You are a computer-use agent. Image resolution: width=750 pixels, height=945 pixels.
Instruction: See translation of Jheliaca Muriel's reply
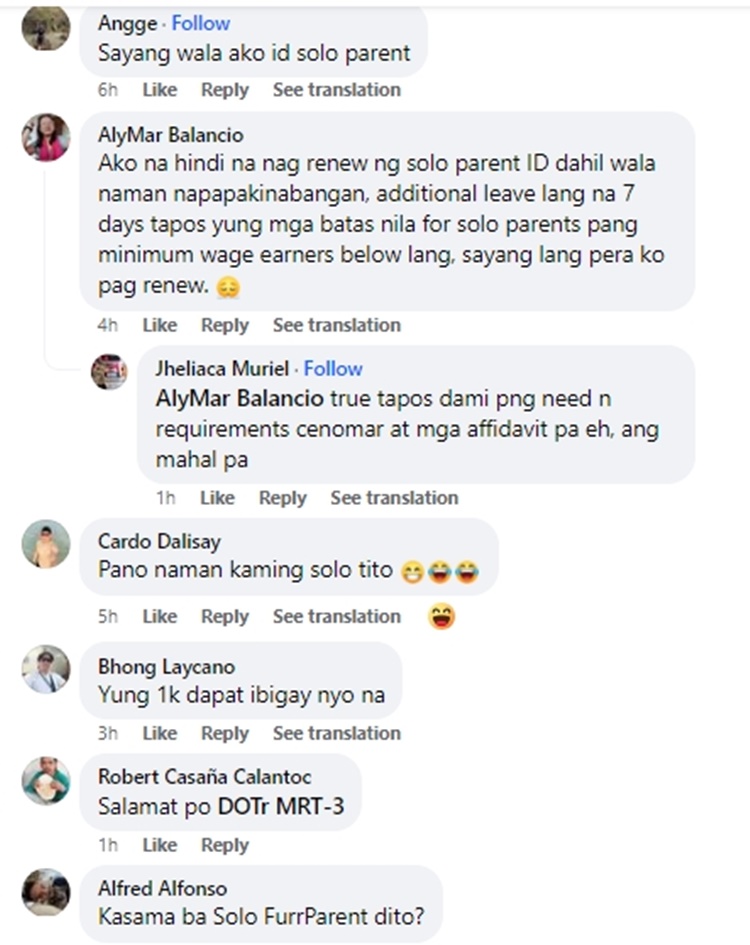pyautogui.click(x=394, y=498)
